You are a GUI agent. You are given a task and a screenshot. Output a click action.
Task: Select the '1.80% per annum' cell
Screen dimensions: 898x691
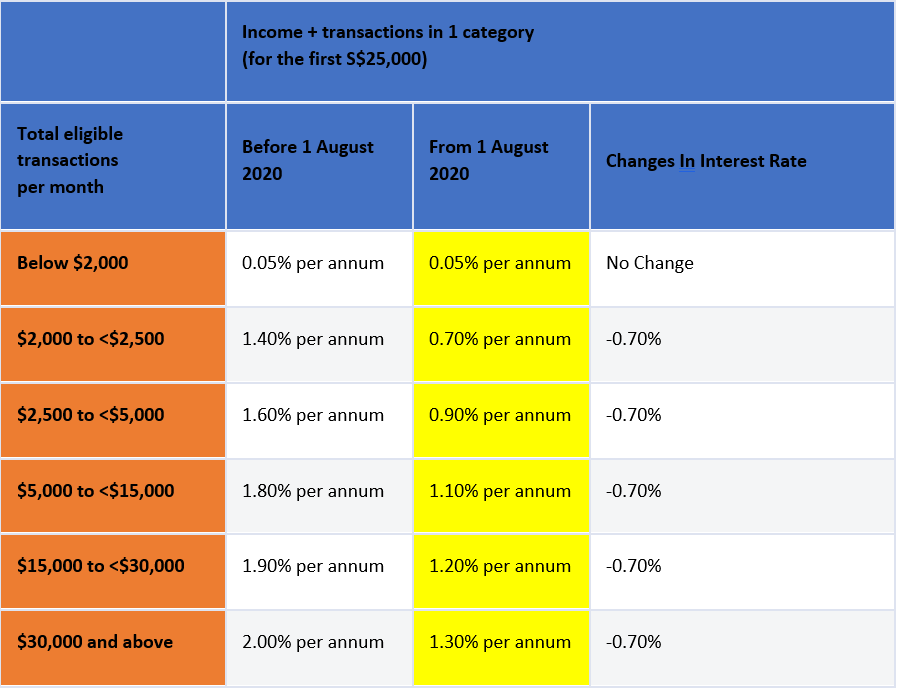[313, 491]
